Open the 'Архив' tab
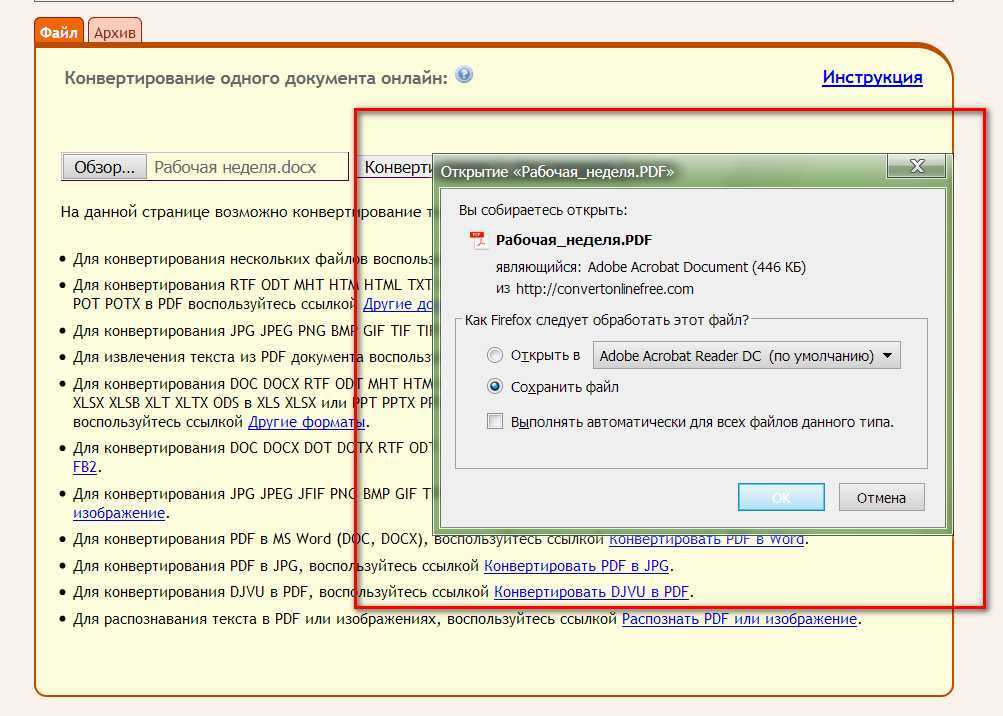 pyautogui.click(x=115, y=32)
